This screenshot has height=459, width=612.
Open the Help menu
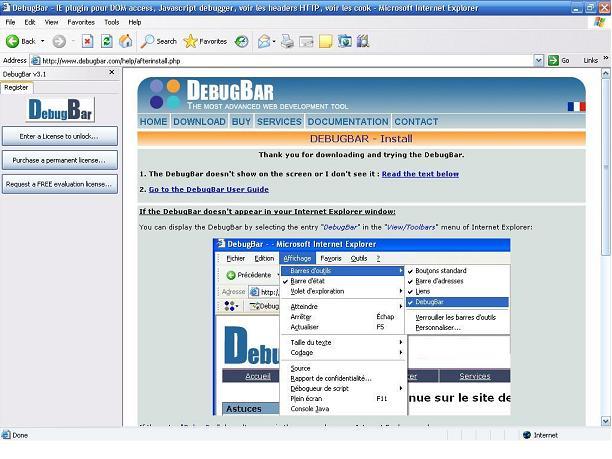click(135, 22)
